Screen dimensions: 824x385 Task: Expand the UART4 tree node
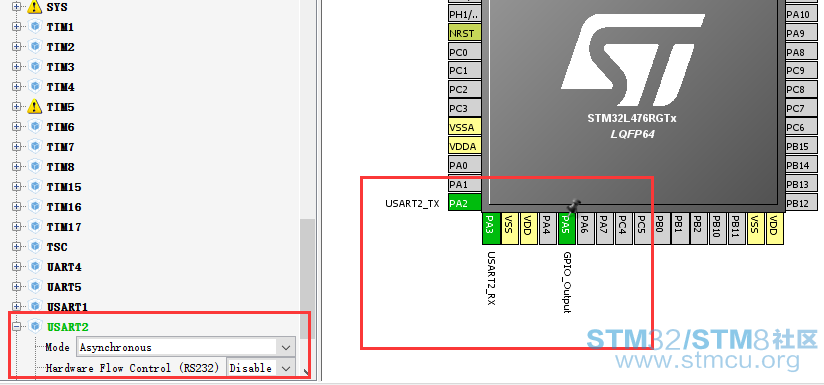pos(17,266)
